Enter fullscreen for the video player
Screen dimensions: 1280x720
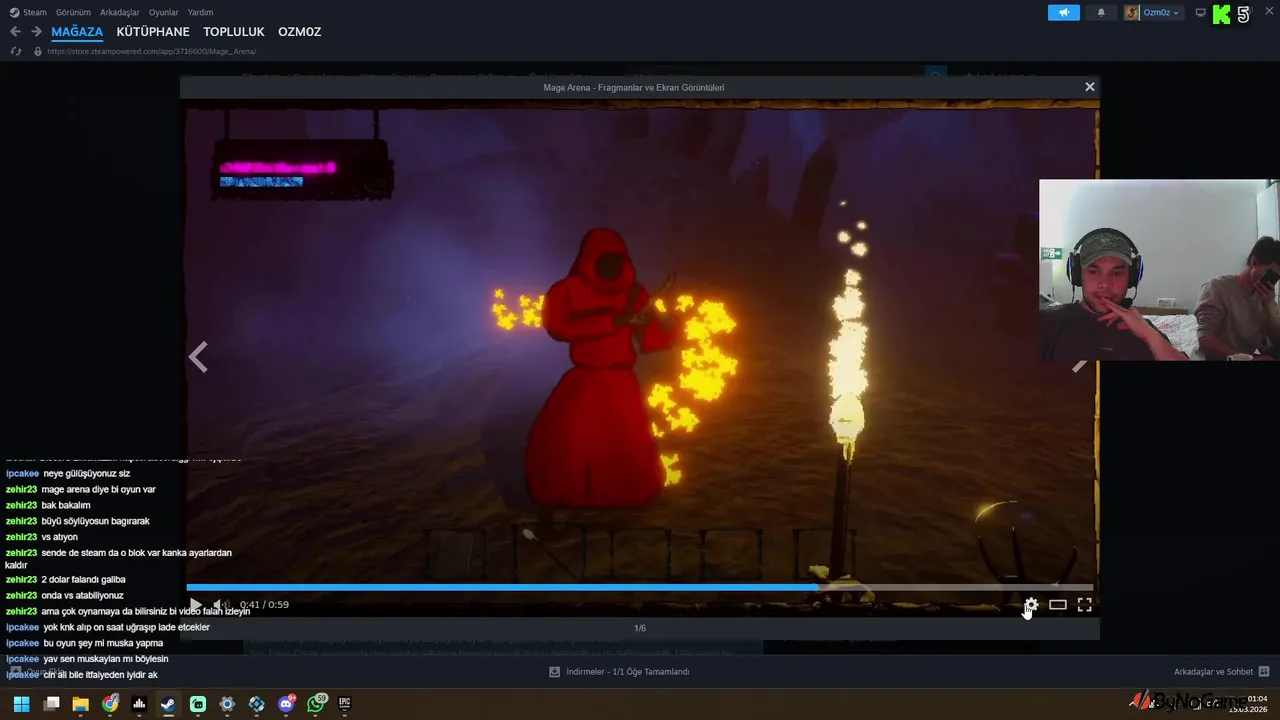1084,605
